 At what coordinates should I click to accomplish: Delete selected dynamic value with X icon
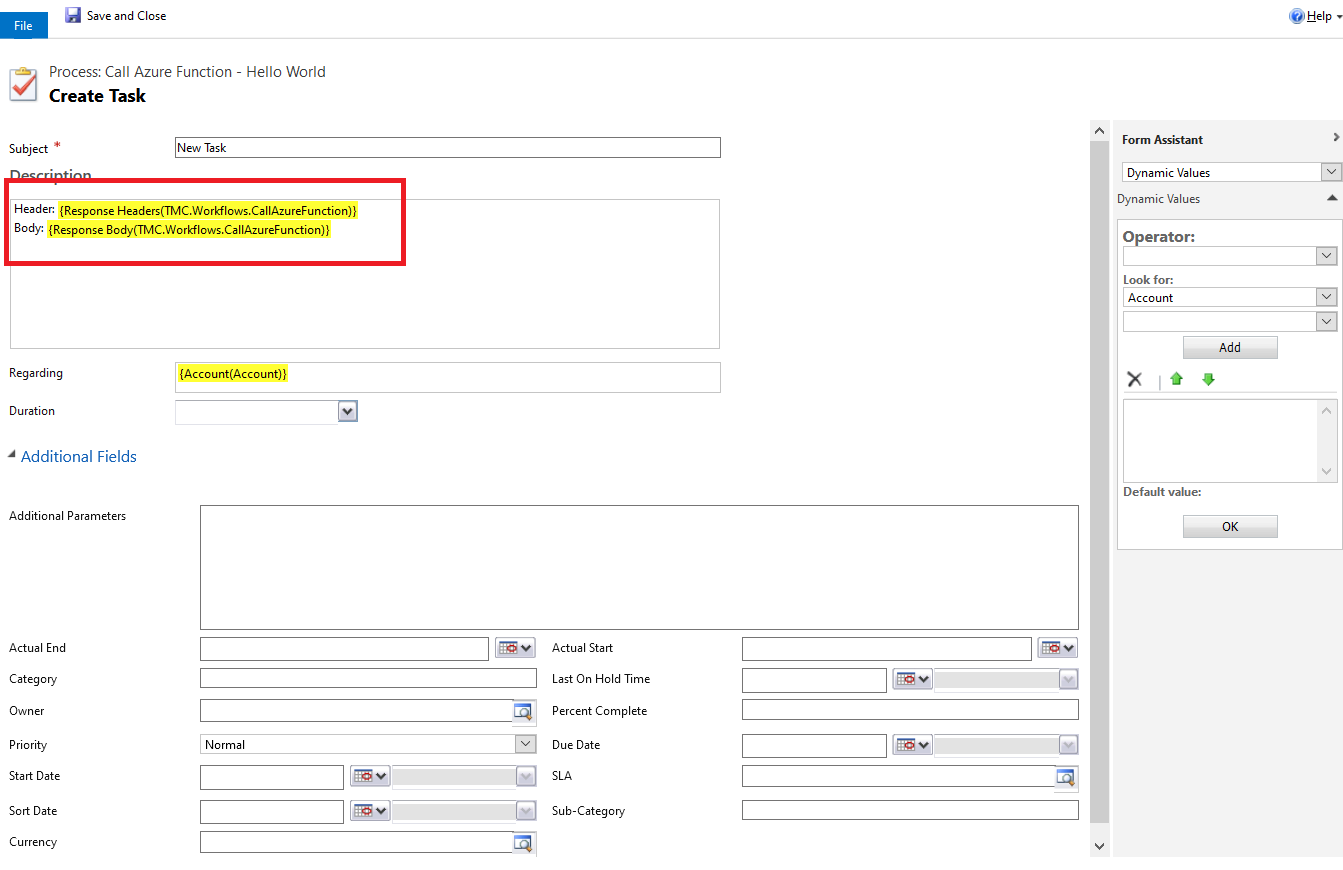[1134, 380]
